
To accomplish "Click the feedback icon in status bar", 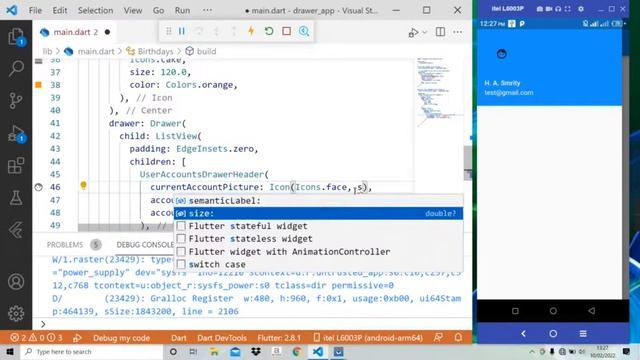I will pos(438,338).
